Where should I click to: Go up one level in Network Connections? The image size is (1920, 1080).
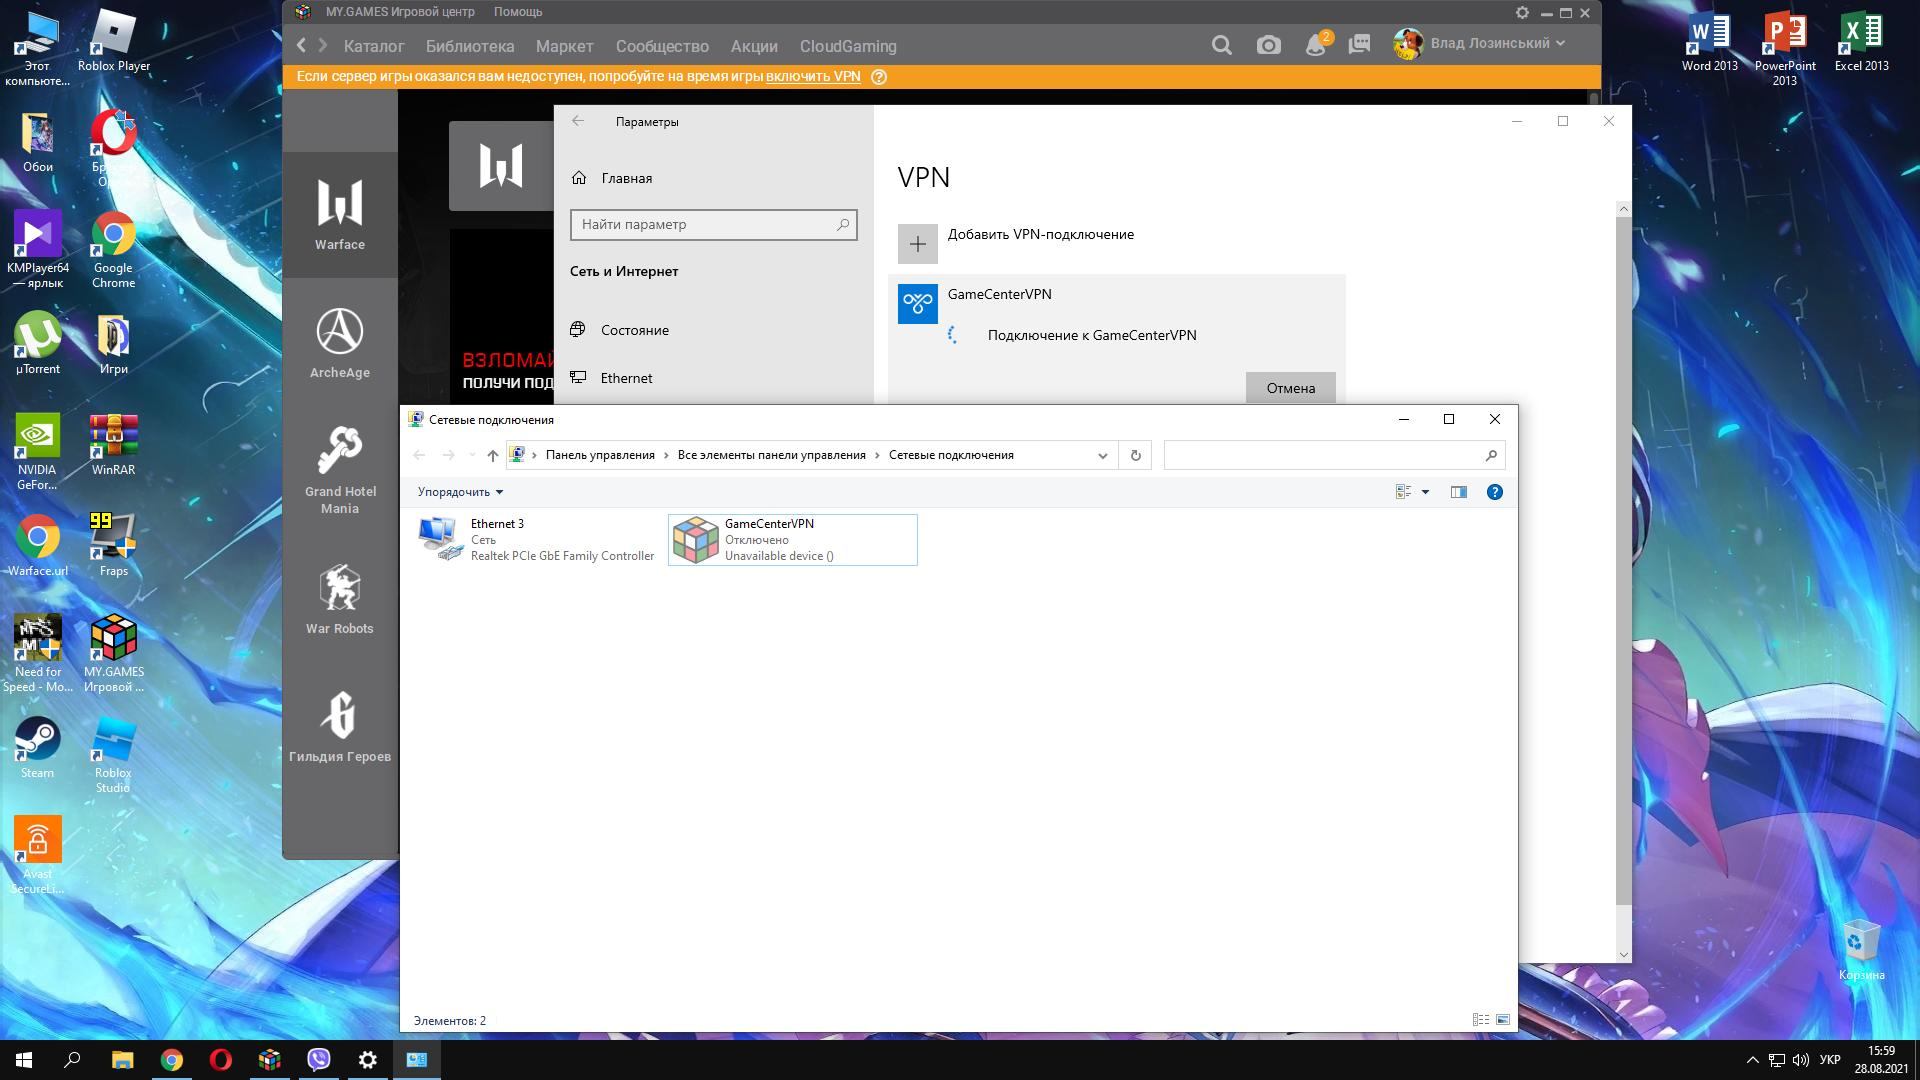tap(492, 455)
